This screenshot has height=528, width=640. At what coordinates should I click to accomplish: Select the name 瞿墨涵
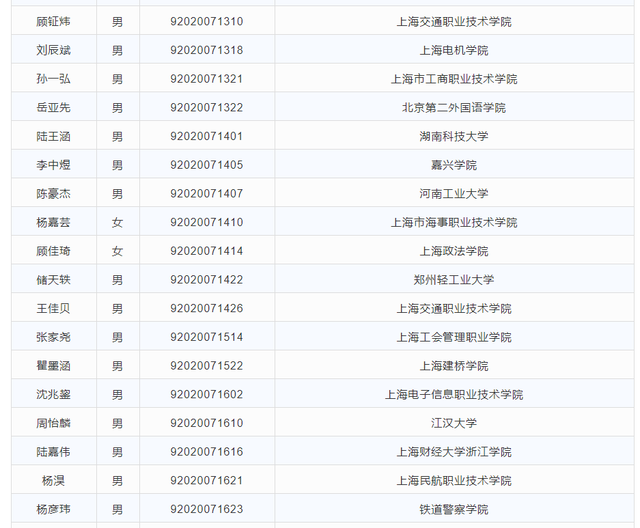[x=53, y=366]
